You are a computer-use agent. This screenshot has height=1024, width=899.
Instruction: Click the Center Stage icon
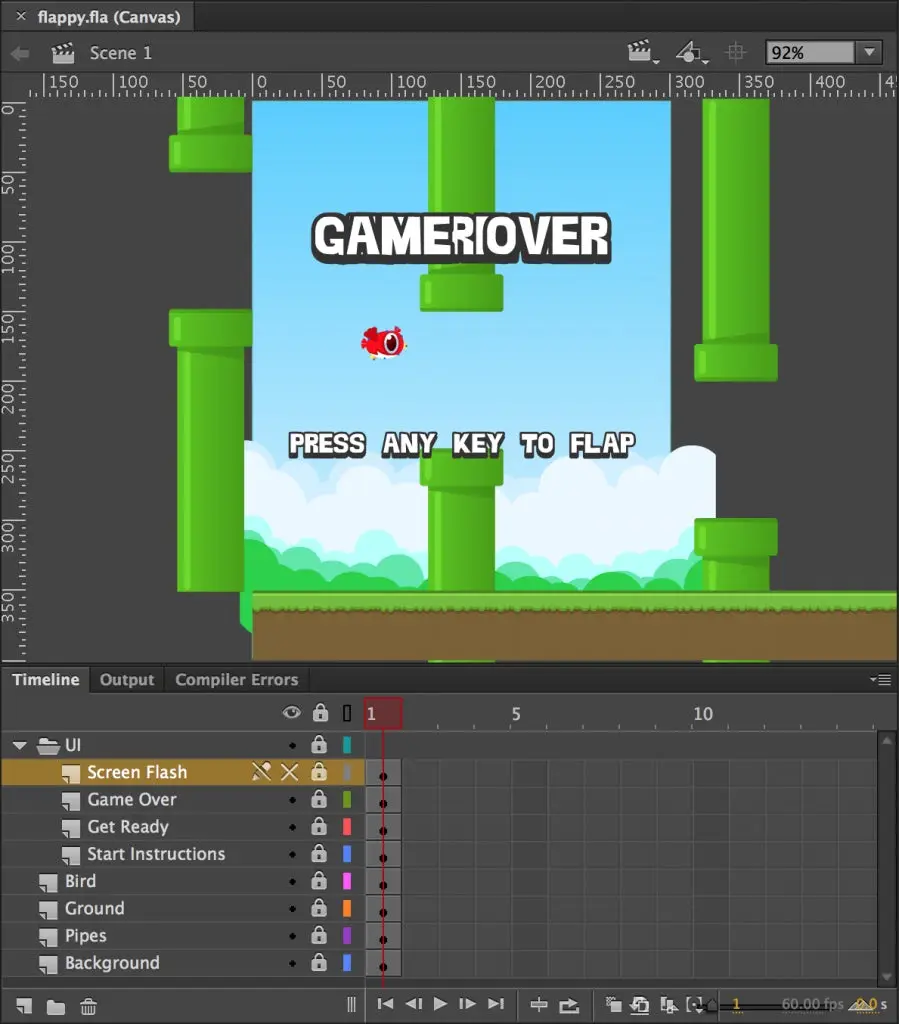(736, 53)
